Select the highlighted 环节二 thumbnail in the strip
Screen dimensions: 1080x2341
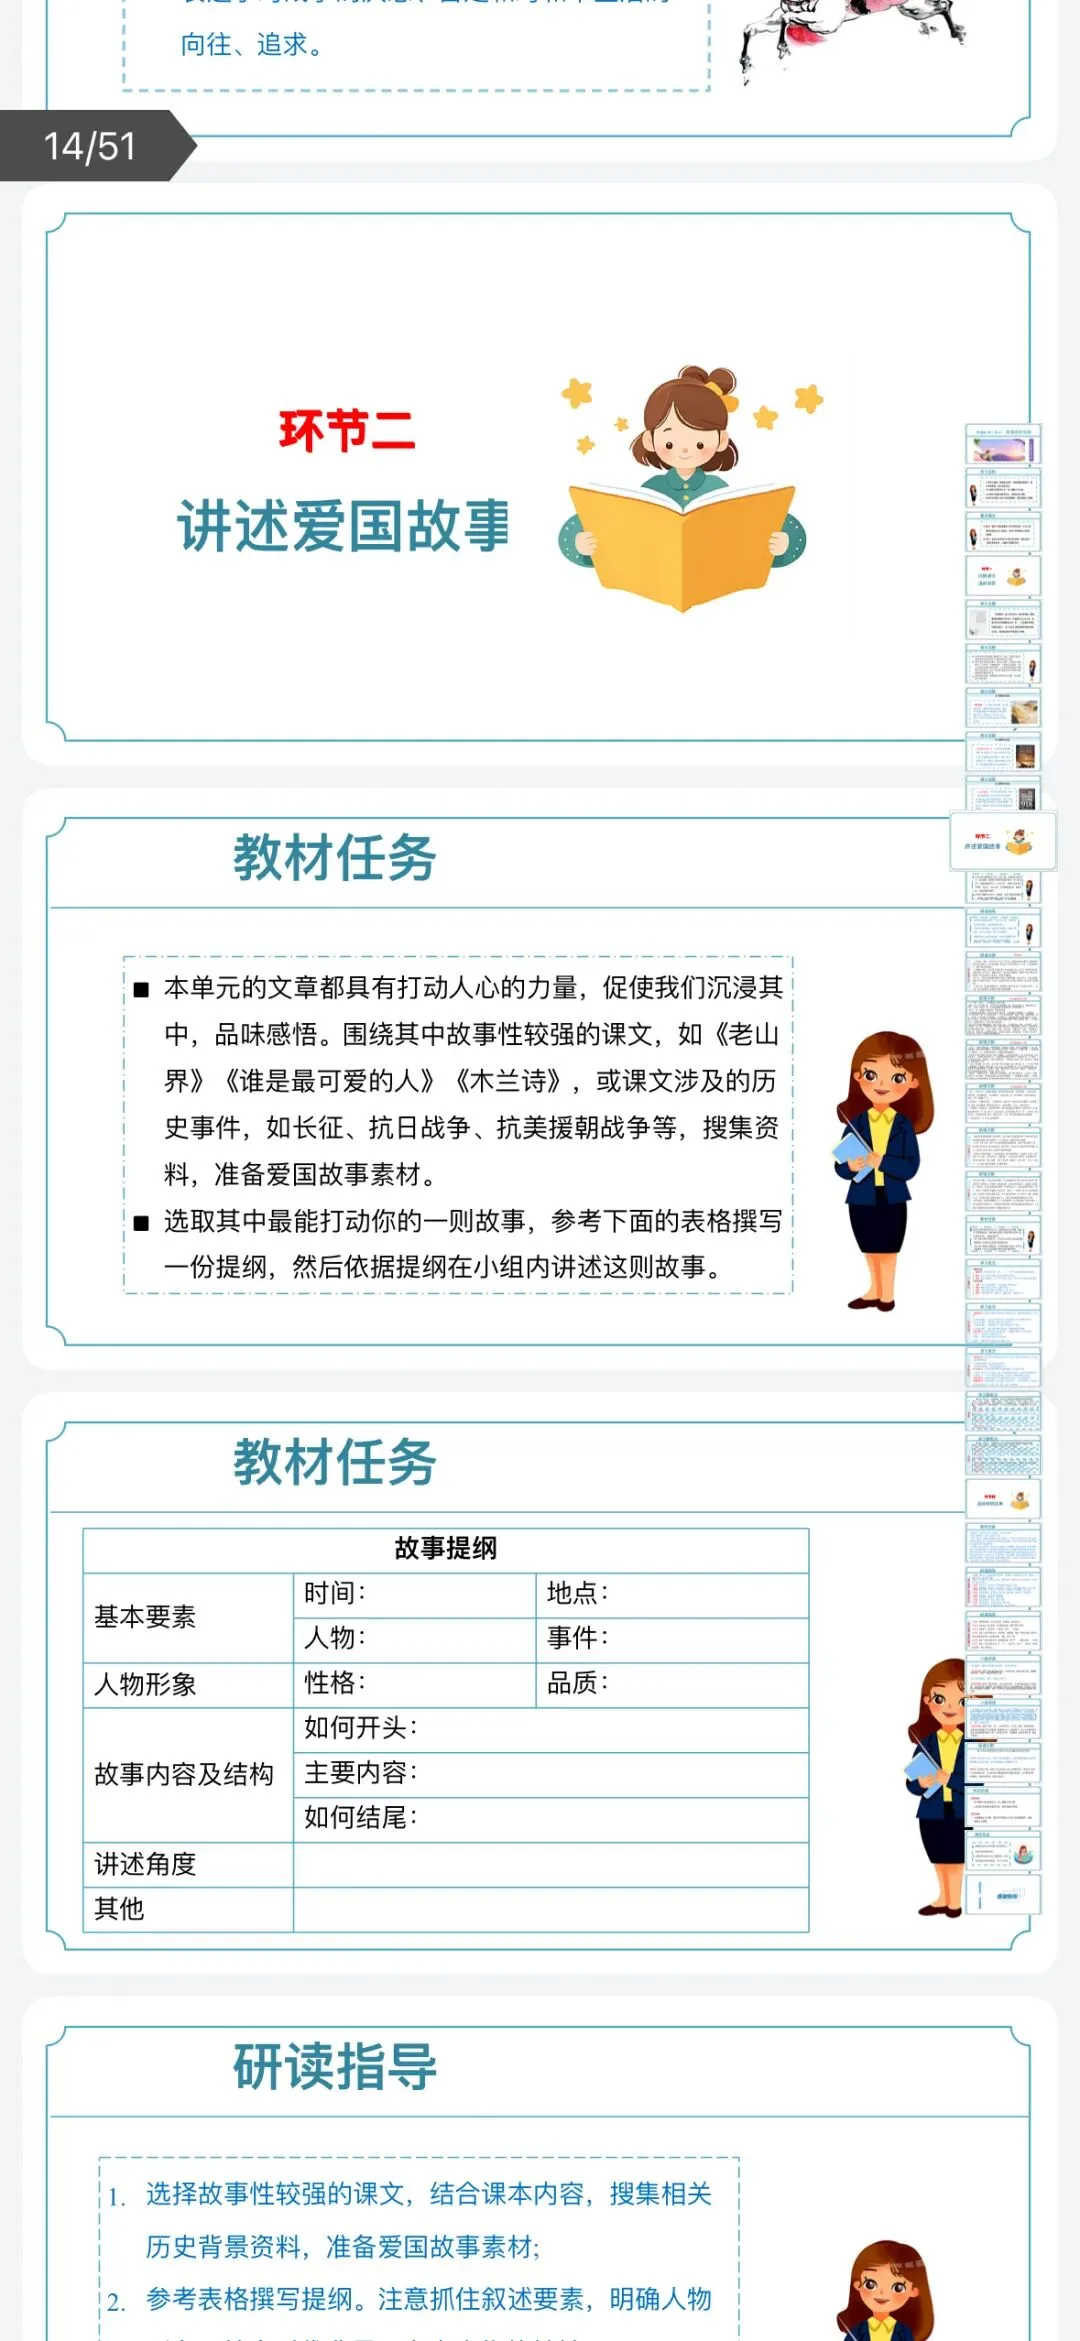(1003, 841)
